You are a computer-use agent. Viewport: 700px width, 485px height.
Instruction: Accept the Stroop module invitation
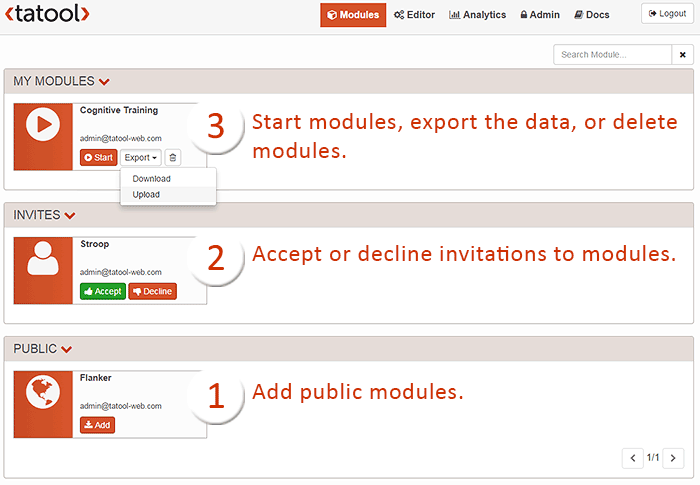(102, 291)
